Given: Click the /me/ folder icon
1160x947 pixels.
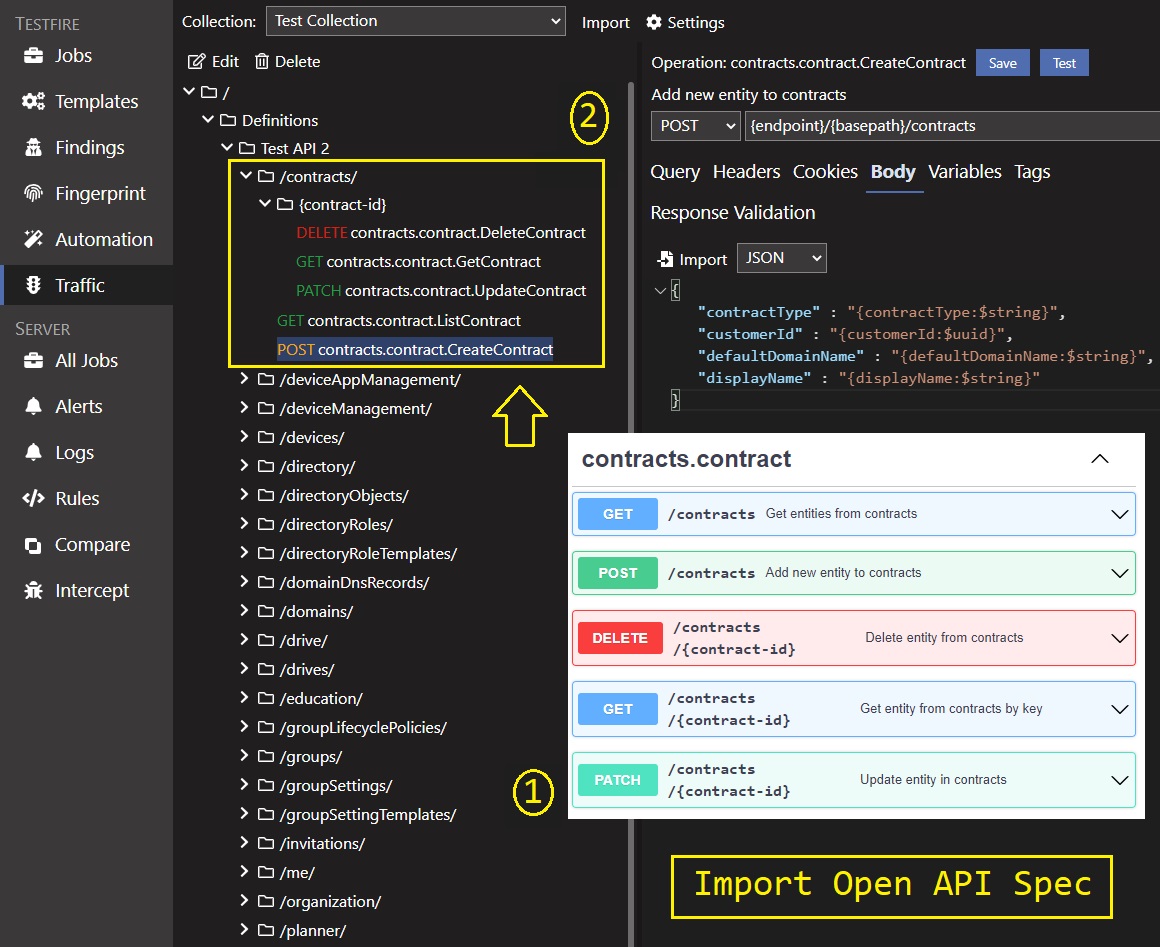Looking at the screenshot, I should [266, 872].
